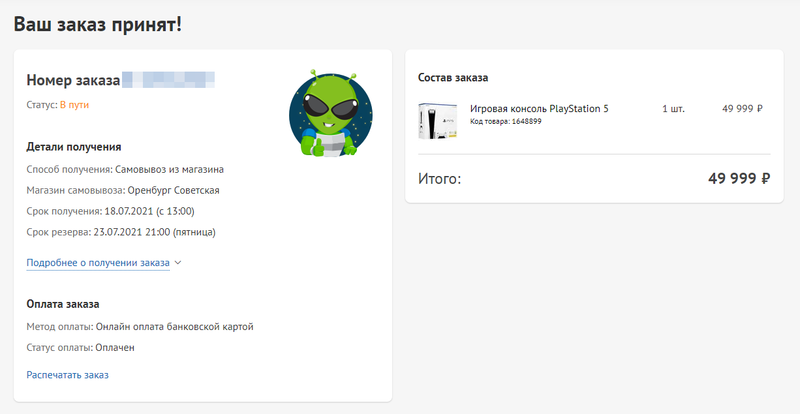Click the 1 шт. quantity label

(673, 108)
